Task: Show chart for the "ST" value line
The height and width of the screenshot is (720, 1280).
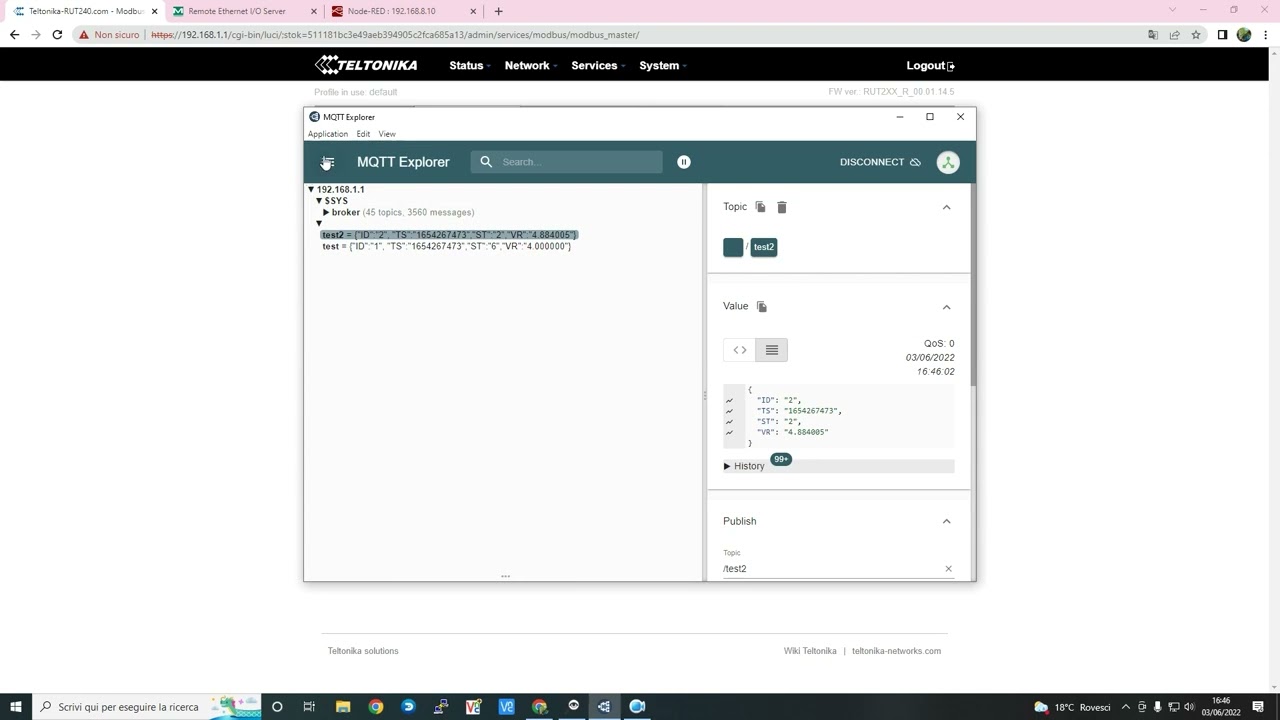Action: (730, 422)
